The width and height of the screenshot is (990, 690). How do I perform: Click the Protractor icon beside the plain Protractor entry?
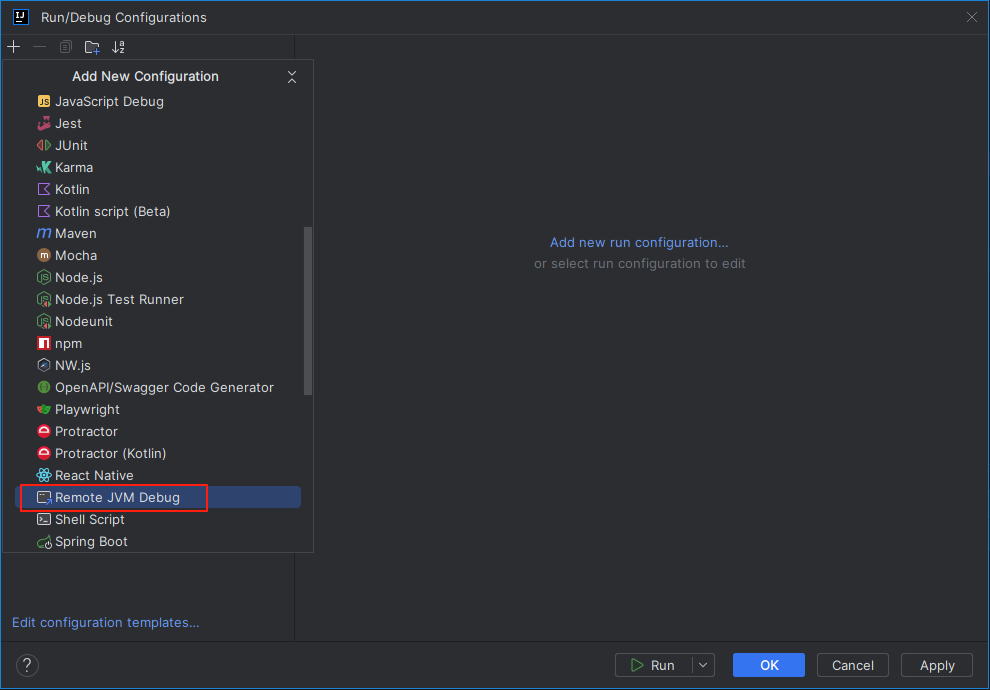[x=44, y=432]
